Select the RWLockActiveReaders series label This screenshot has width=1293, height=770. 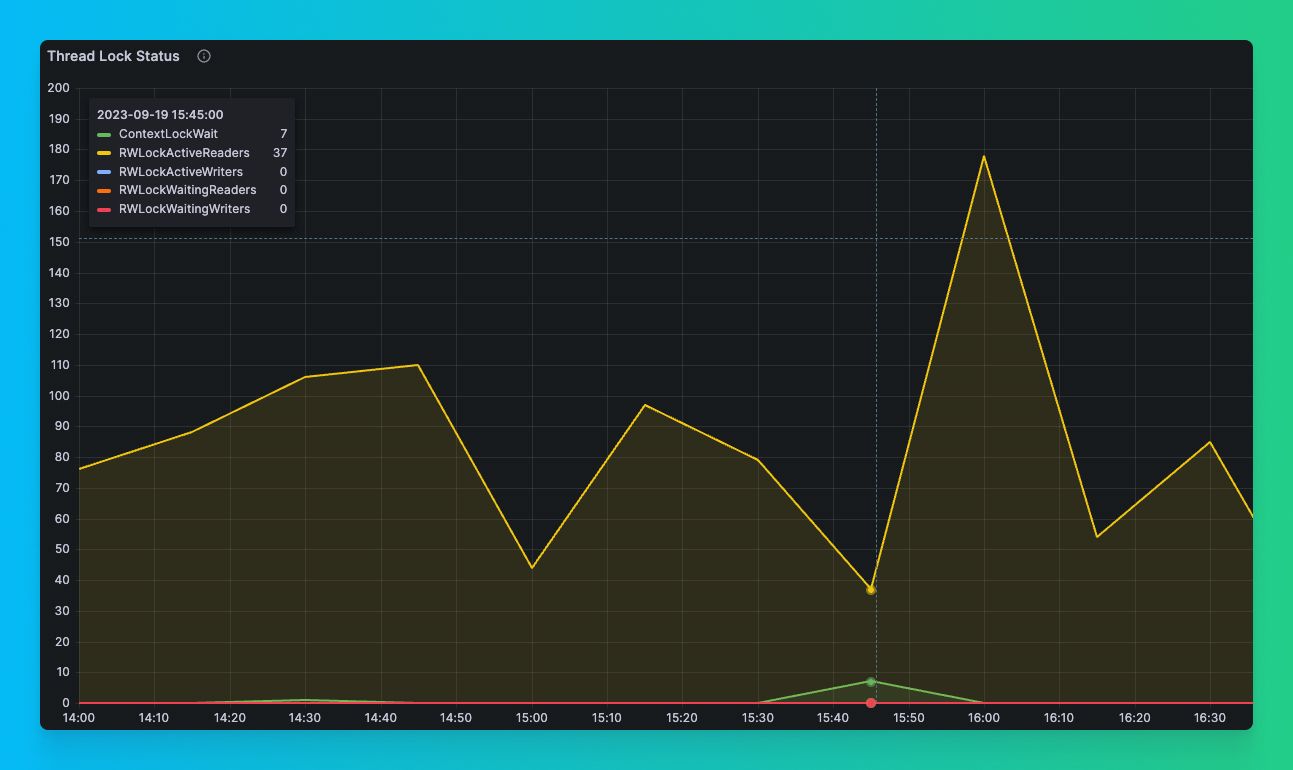184,153
